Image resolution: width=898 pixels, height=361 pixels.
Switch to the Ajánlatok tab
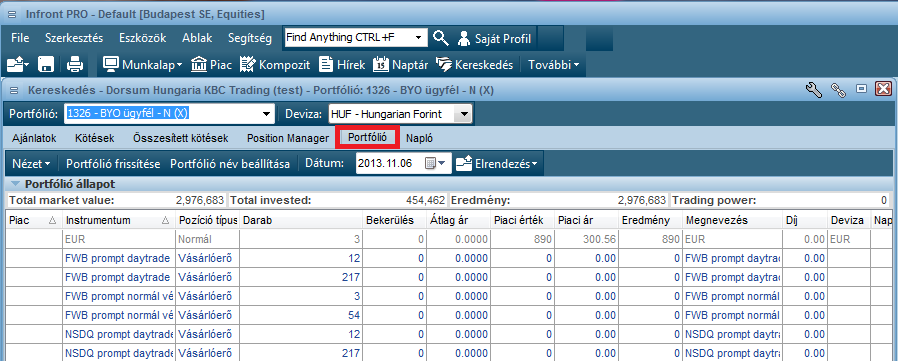click(x=33, y=138)
